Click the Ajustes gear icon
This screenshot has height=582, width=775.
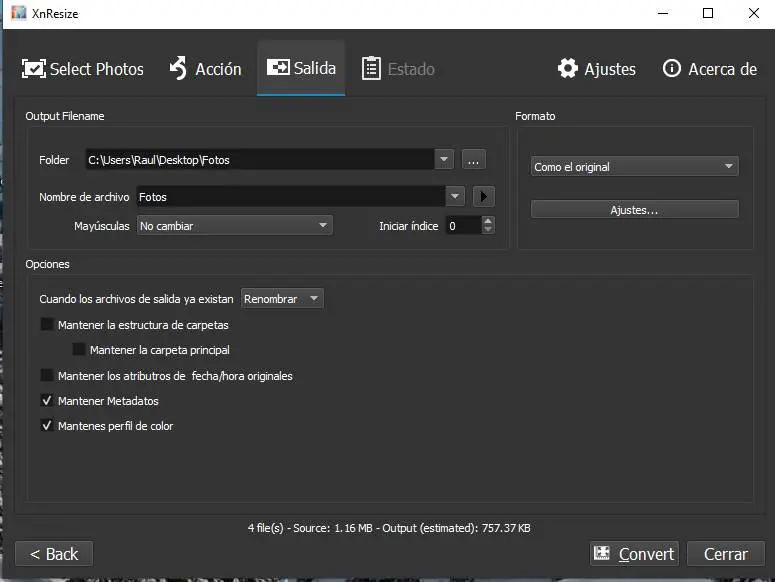(568, 68)
